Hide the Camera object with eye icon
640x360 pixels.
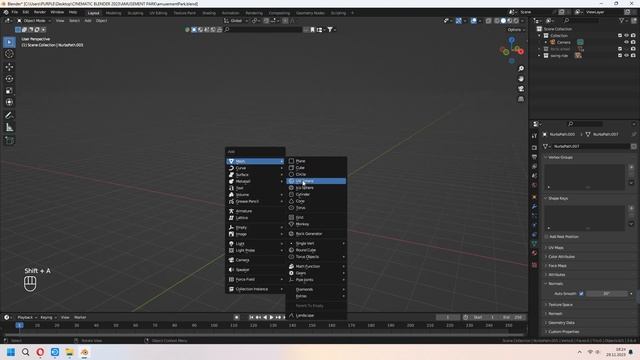coord(627,42)
